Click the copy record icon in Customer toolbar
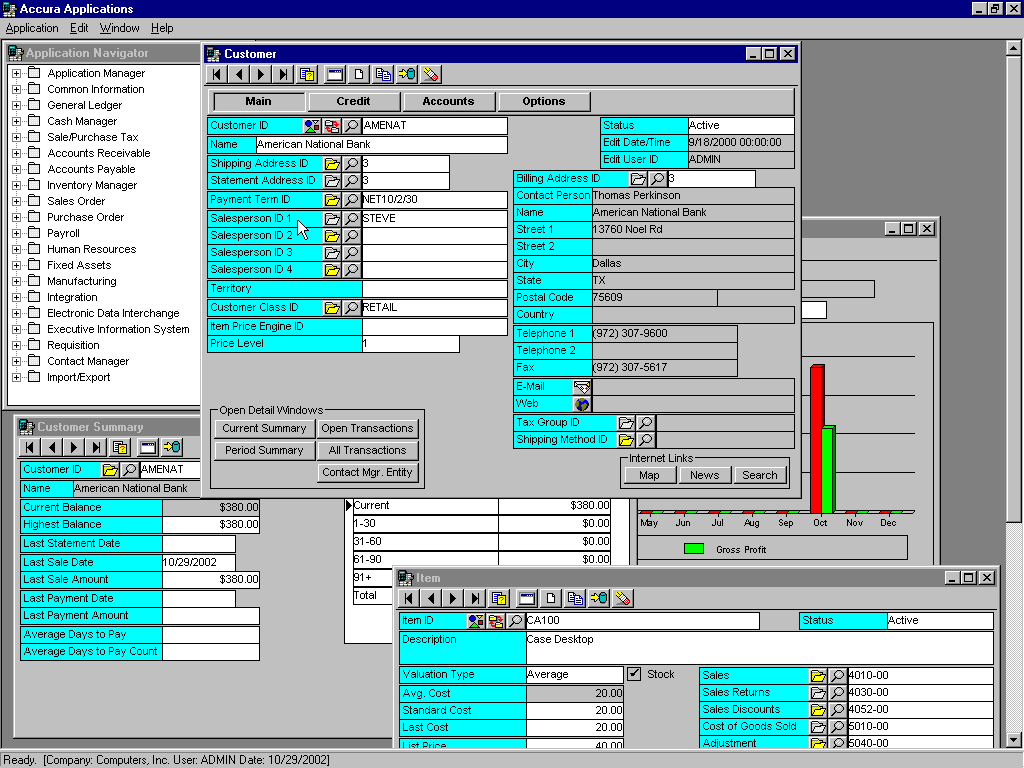The width and height of the screenshot is (1024, 768). (385, 74)
